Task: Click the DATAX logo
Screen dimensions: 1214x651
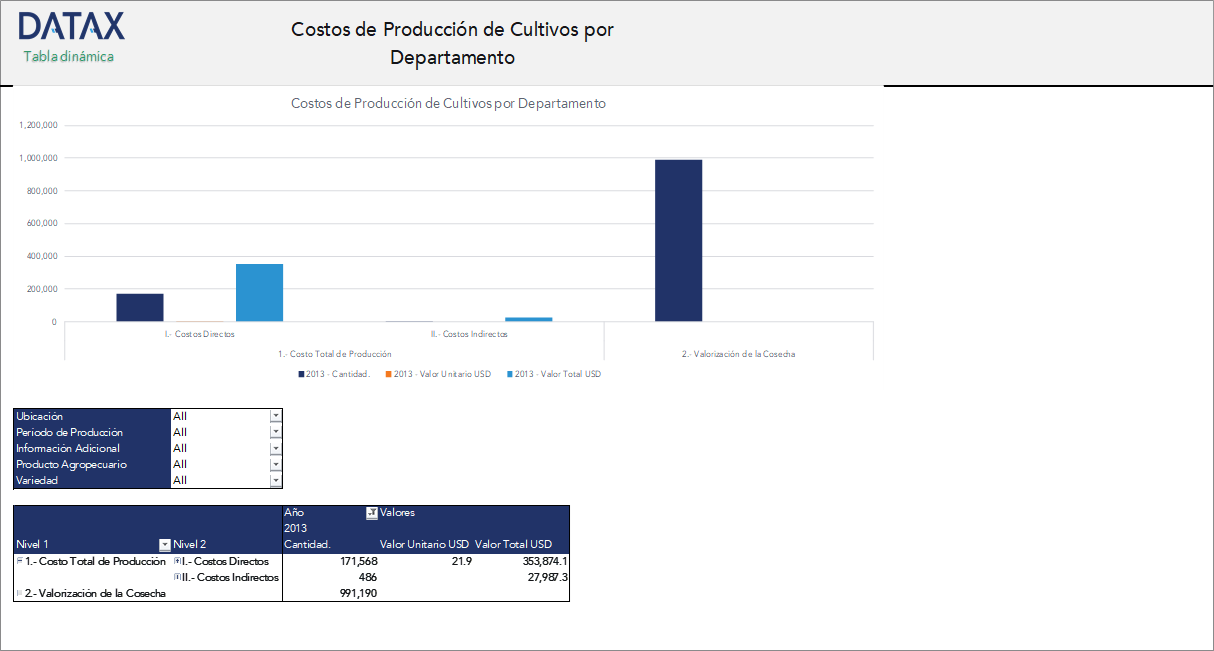Action: (x=70, y=25)
